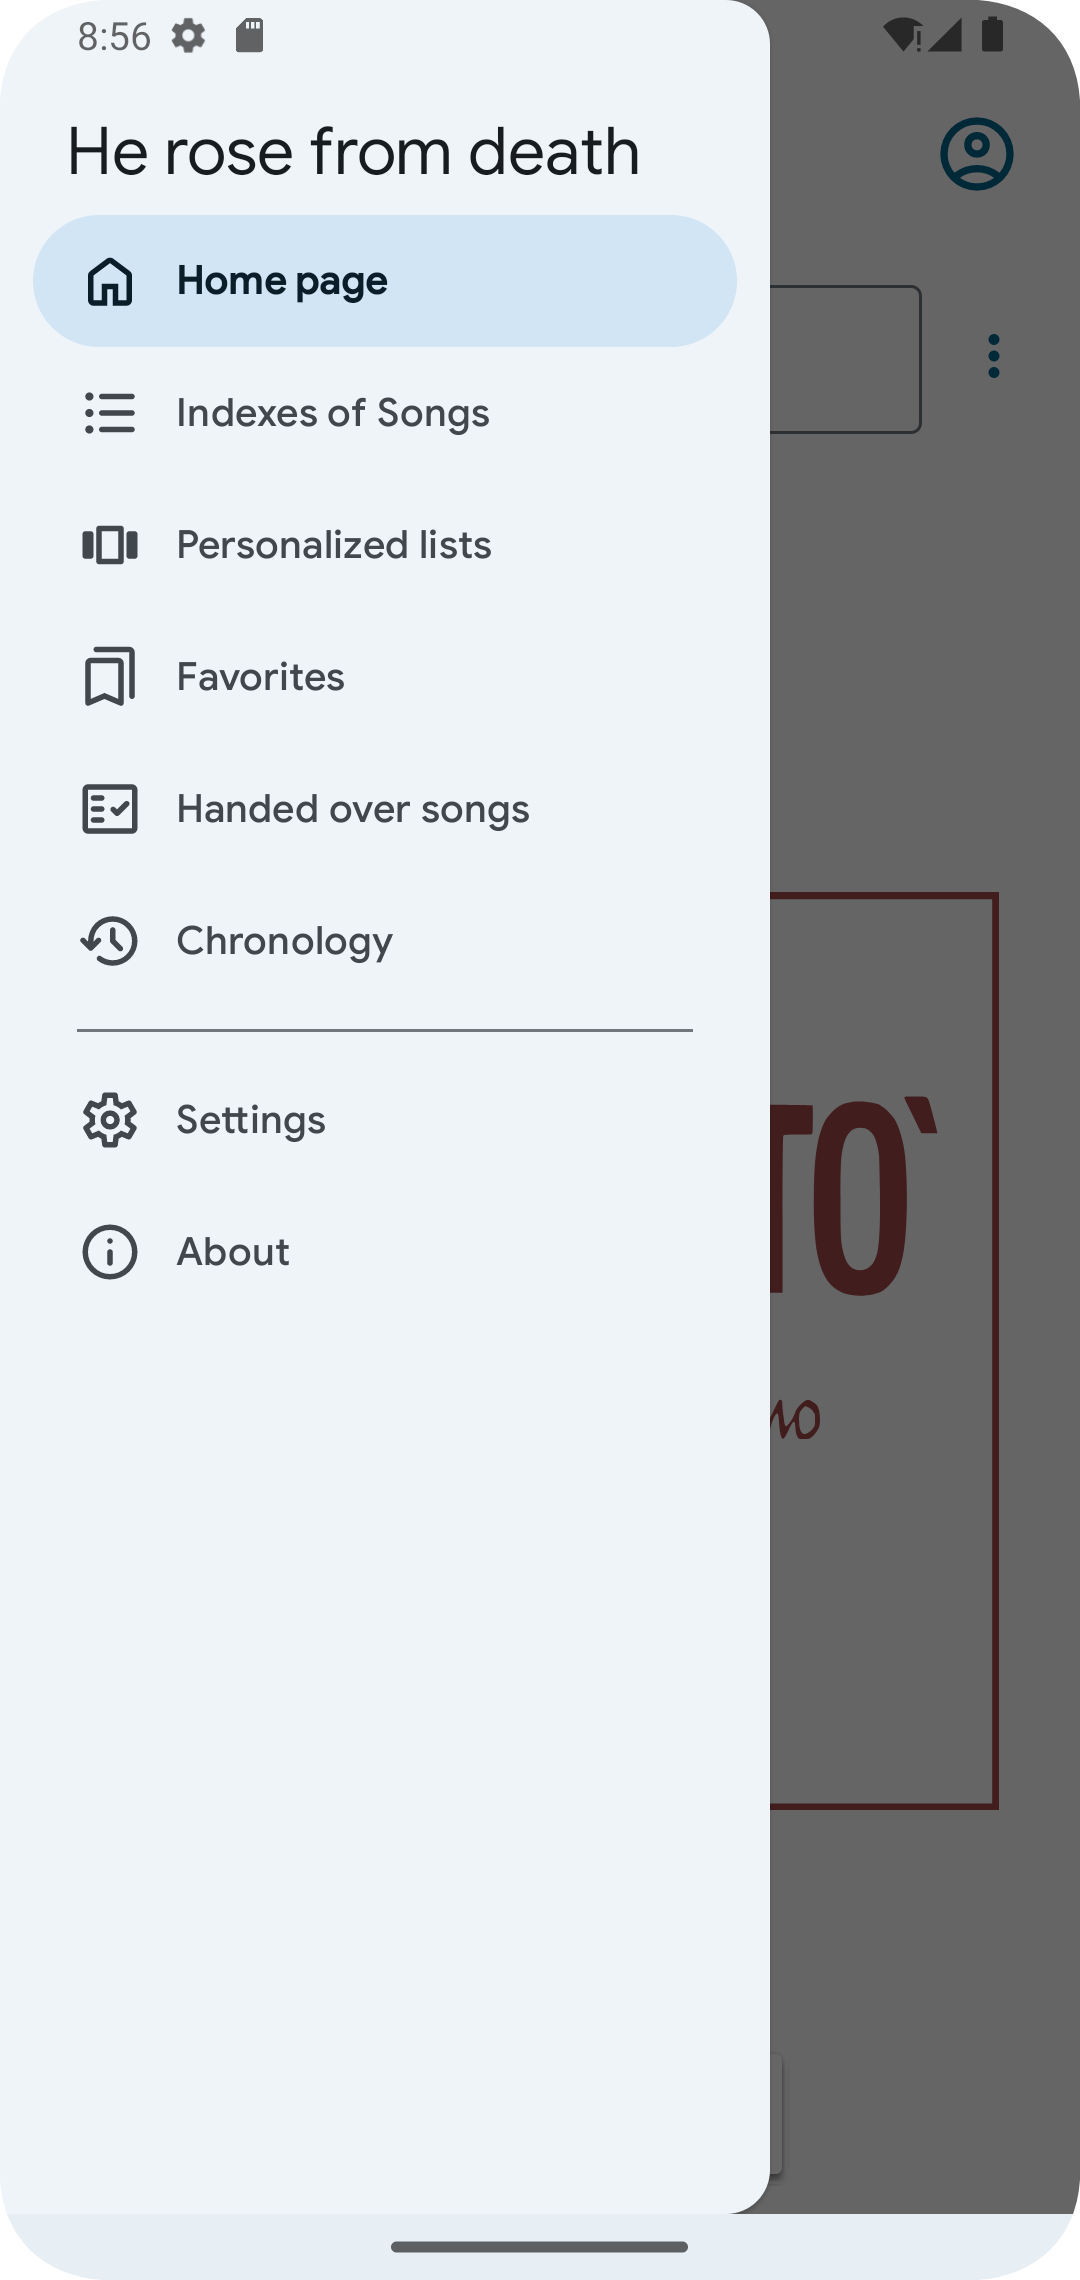Open Indexes of Songs label
The width and height of the screenshot is (1080, 2280).
(333, 413)
